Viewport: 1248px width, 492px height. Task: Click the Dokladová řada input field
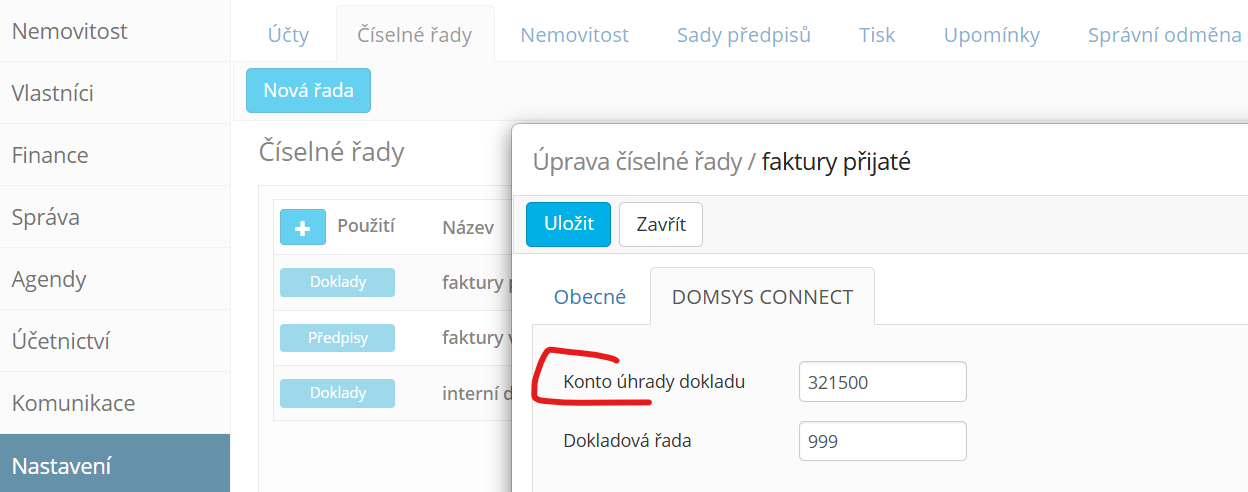883,441
